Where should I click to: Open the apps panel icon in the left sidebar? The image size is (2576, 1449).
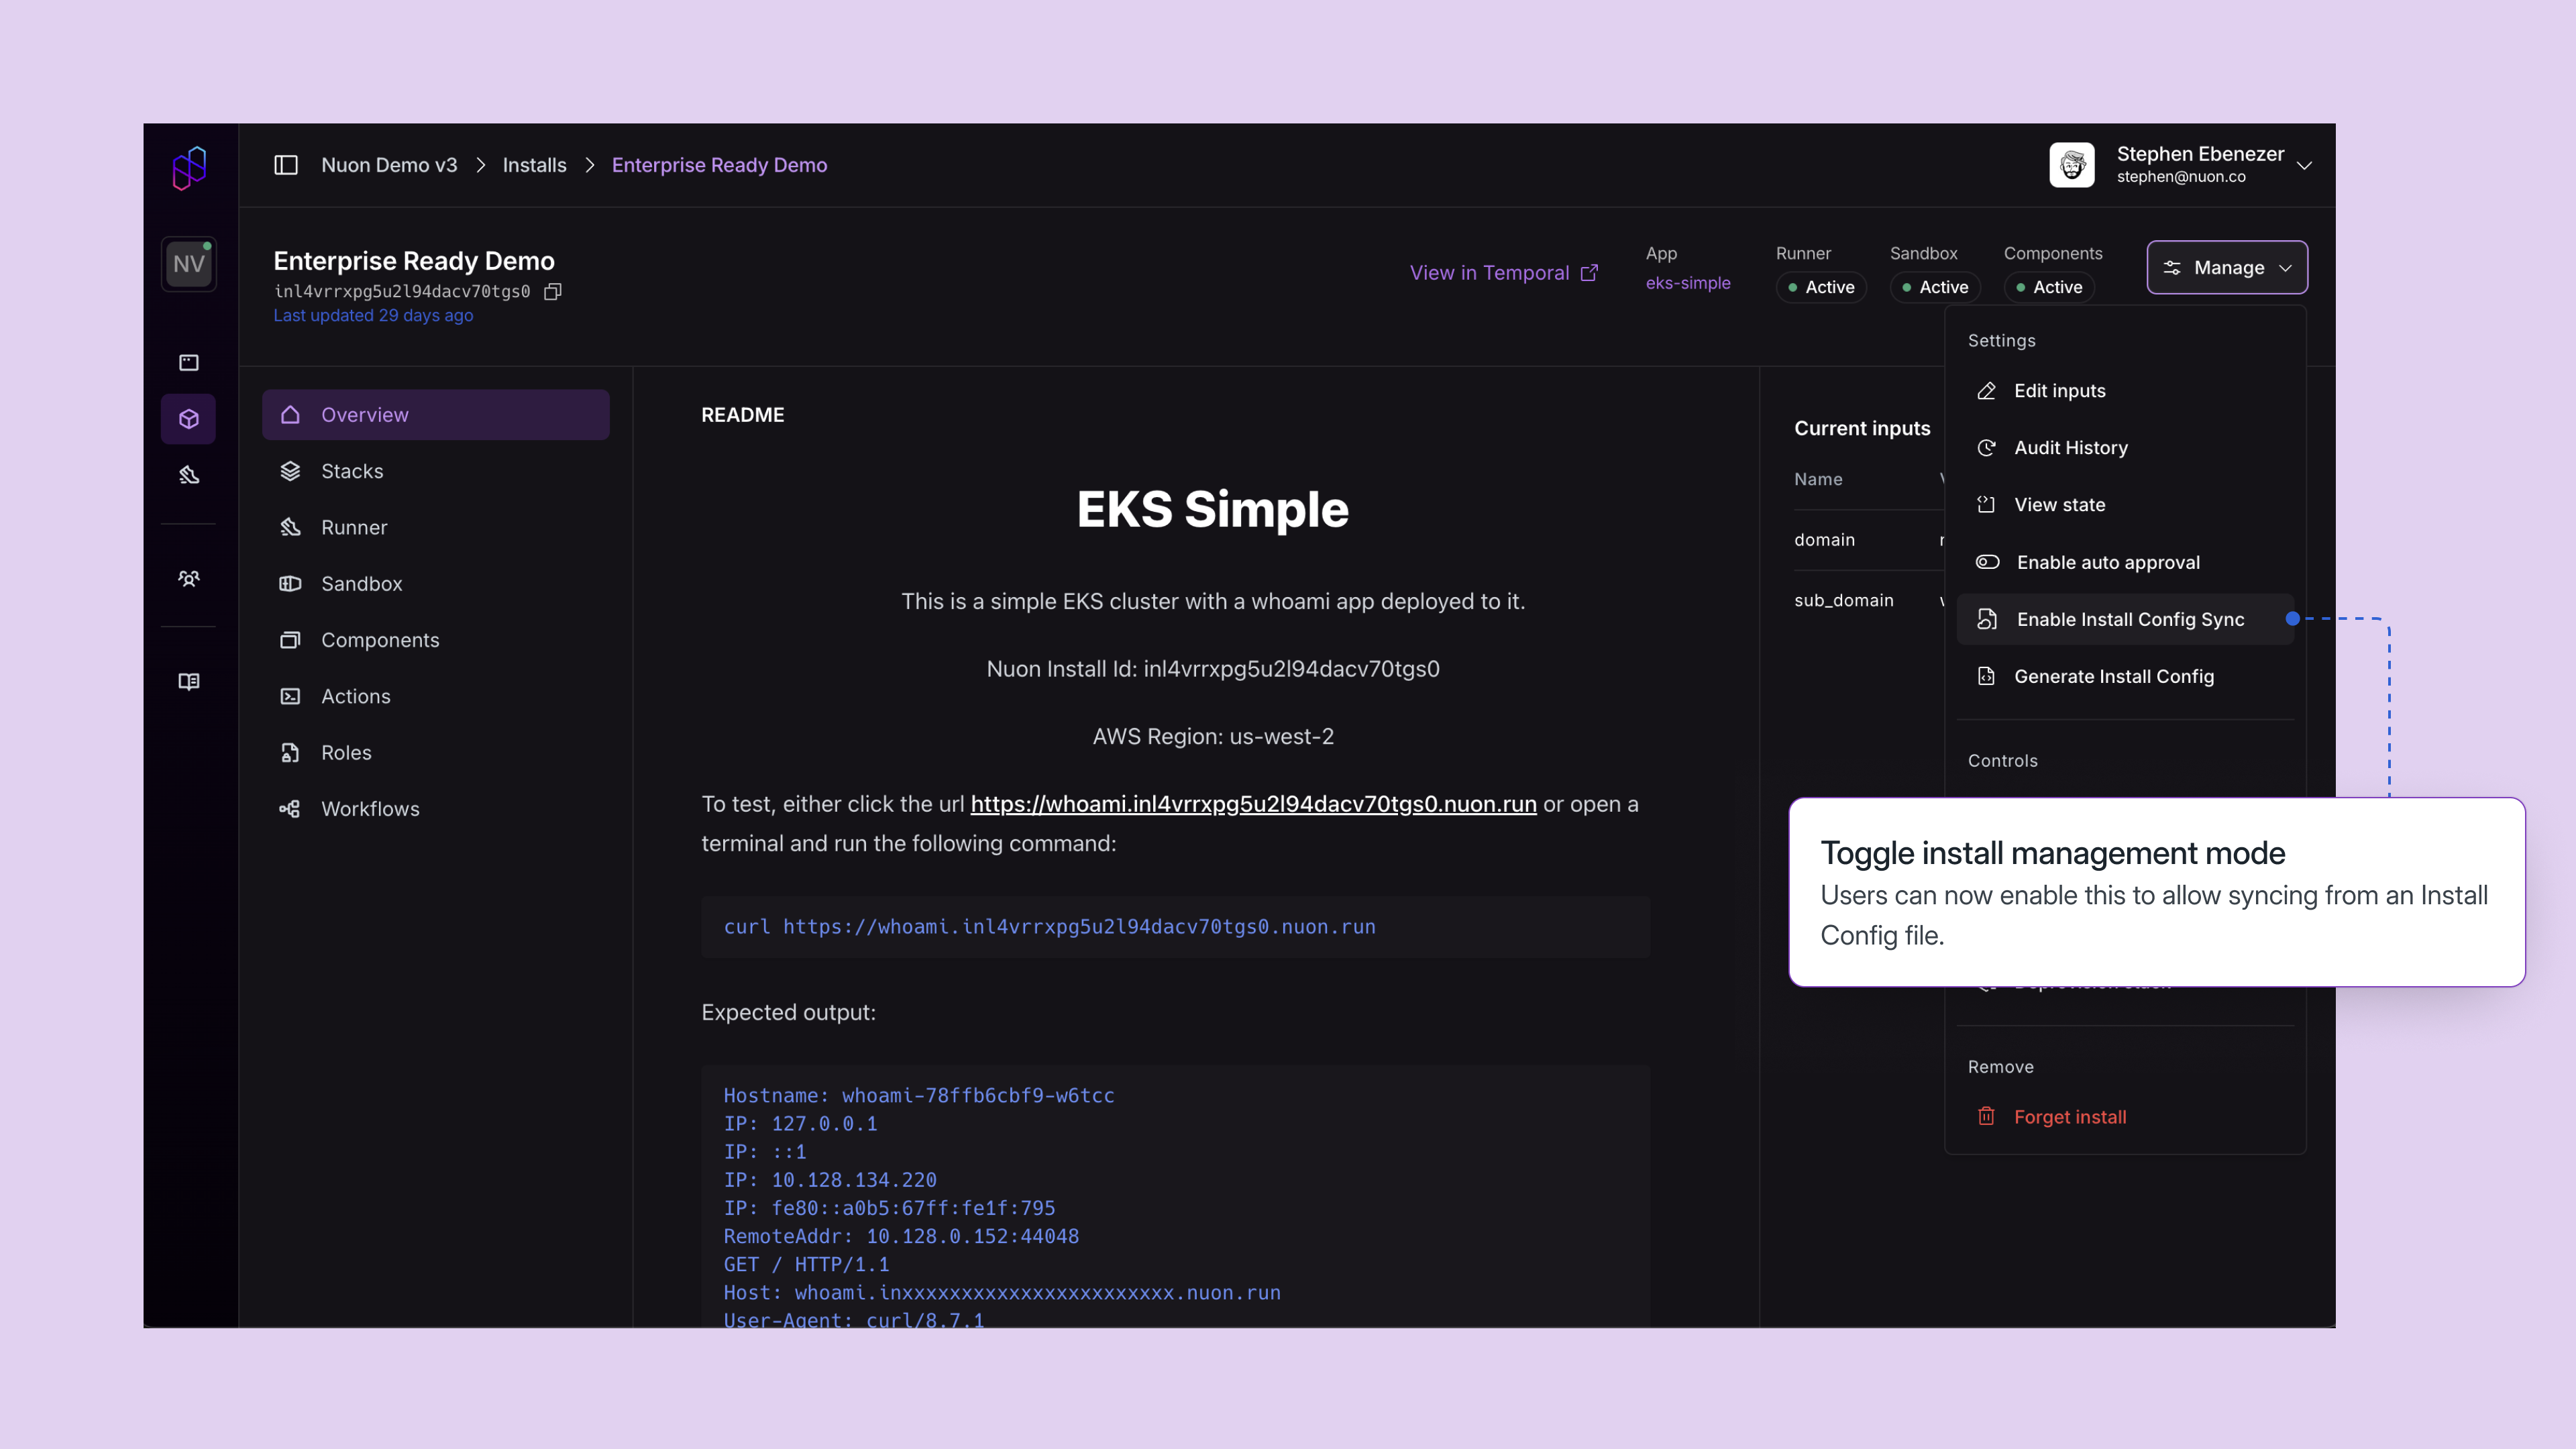point(189,362)
